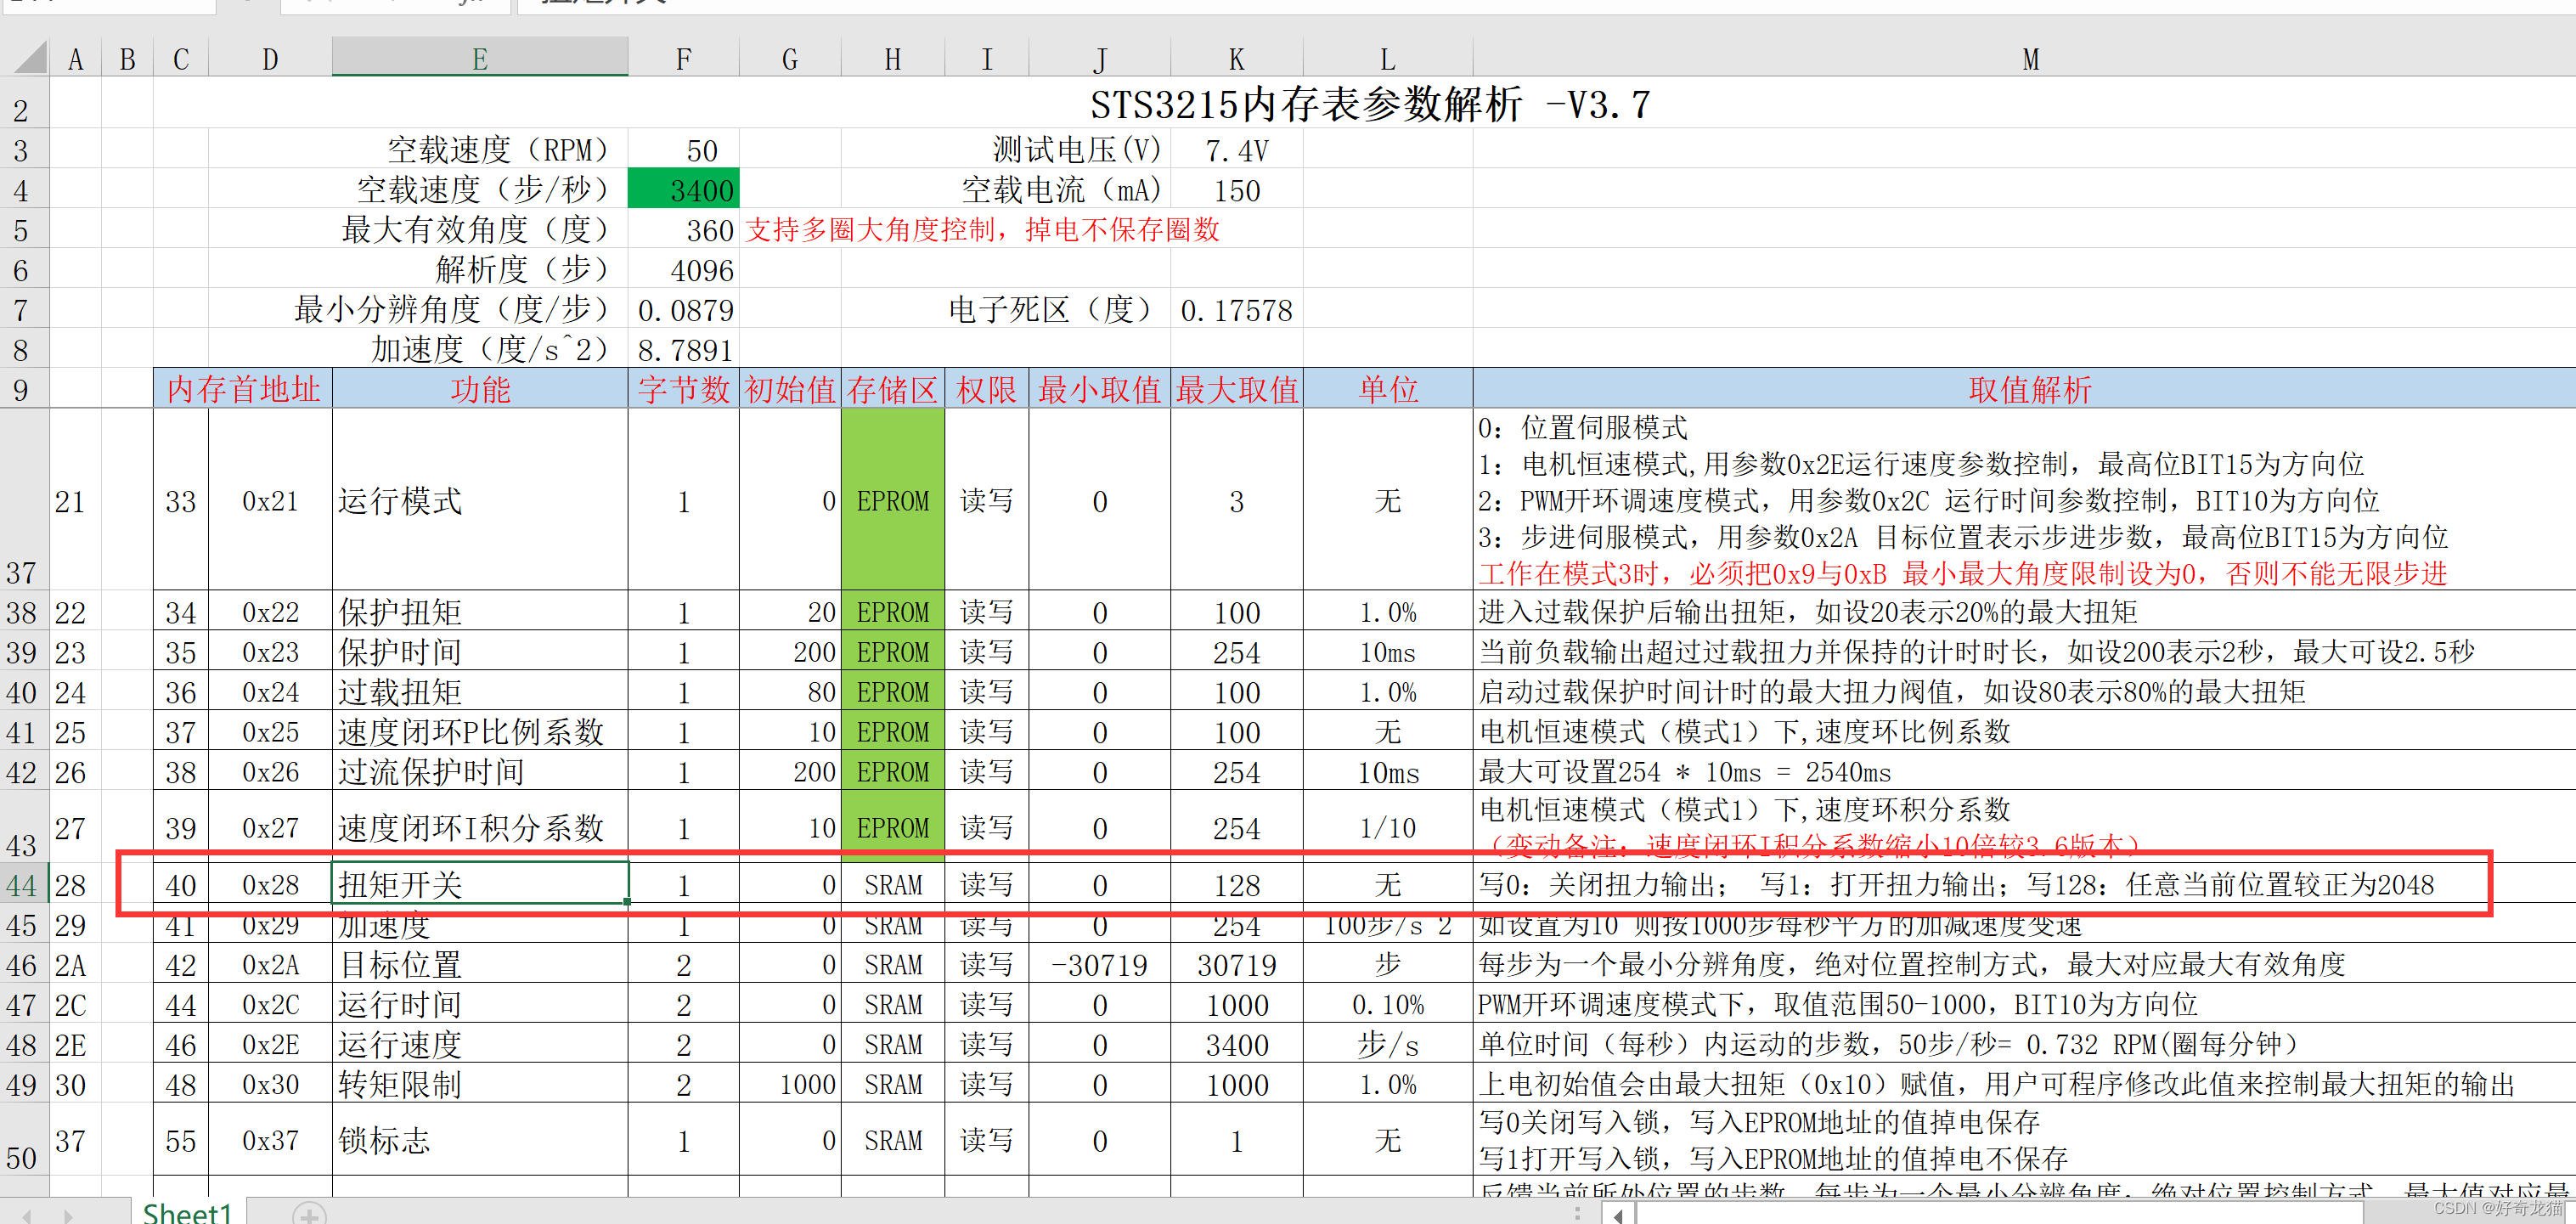Select column E header
This screenshot has height=1224, width=2576.
(479, 59)
